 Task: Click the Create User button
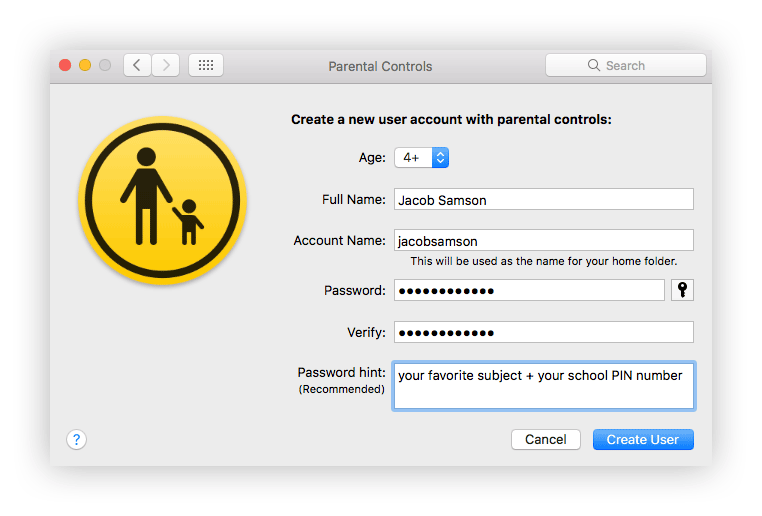coord(643,439)
